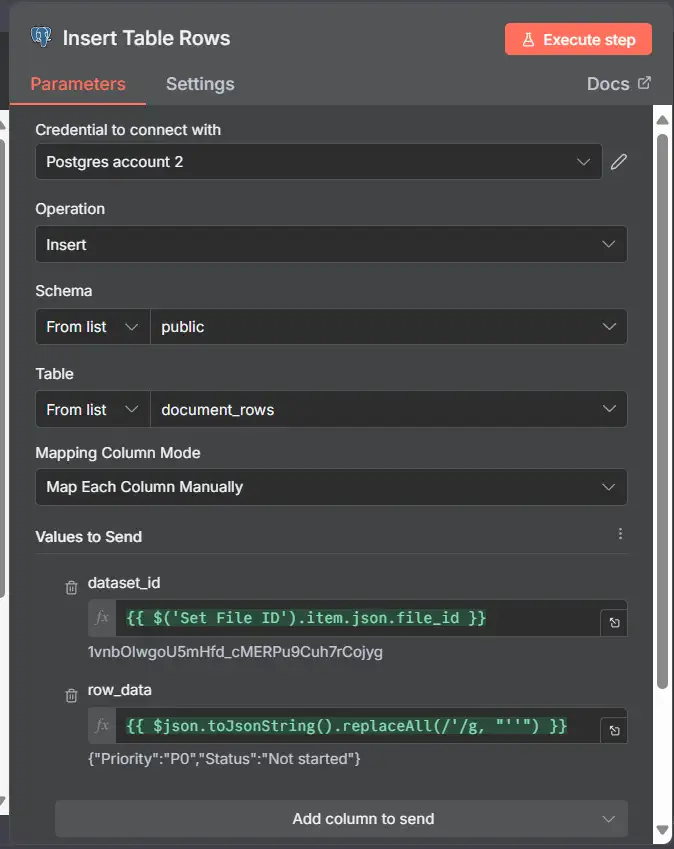
Task: Open the node documentation via Docs link
Action: coord(610,83)
